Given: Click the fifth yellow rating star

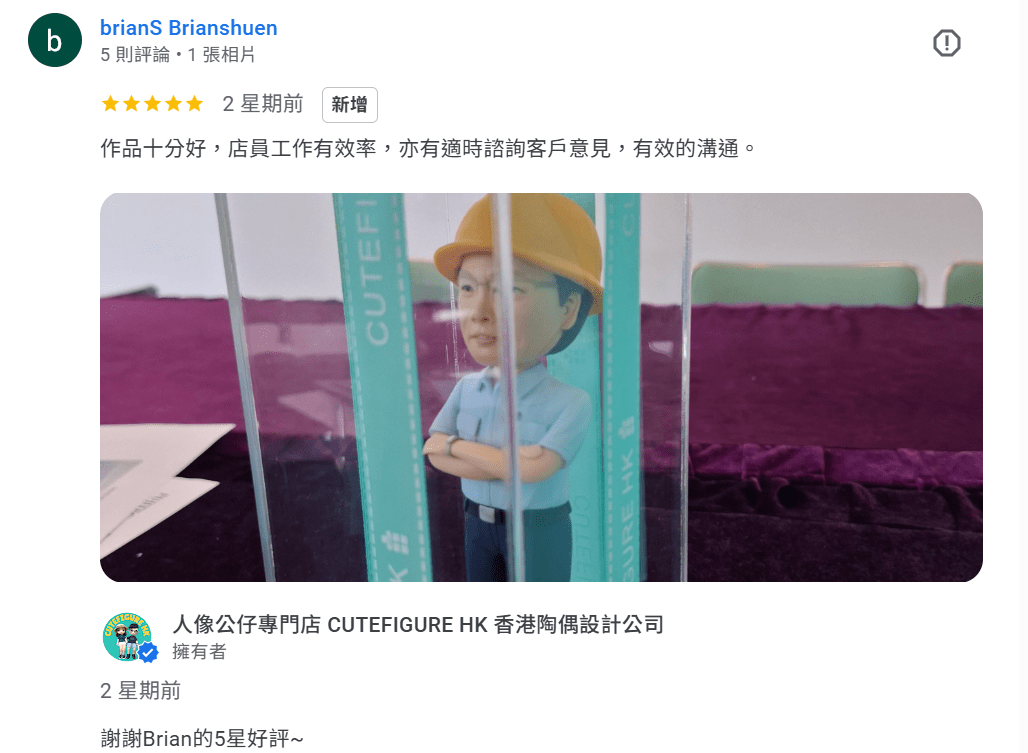Looking at the screenshot, I should pyautogui.click(x=195, y=104).
